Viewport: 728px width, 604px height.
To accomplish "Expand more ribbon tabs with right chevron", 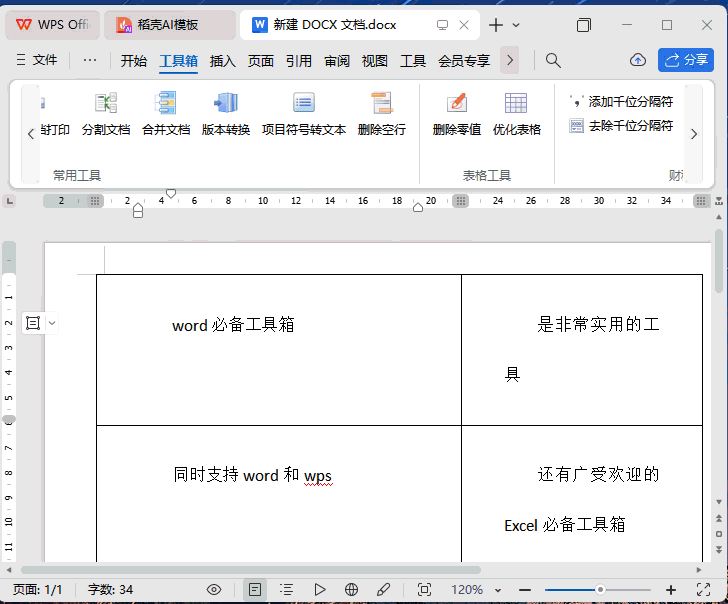I will point(510,60).
